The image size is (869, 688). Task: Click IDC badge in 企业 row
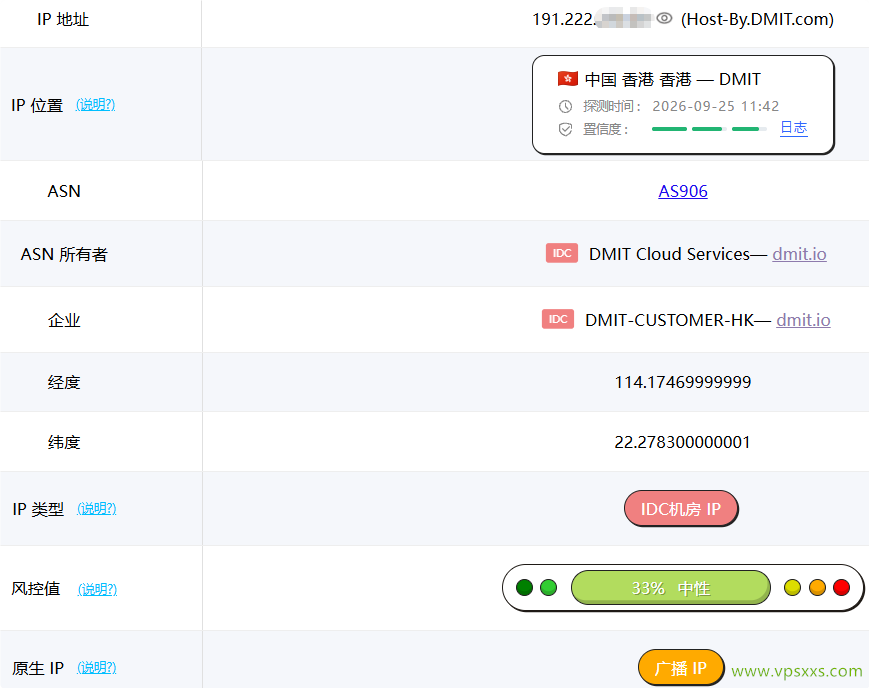tap(558, 319)
